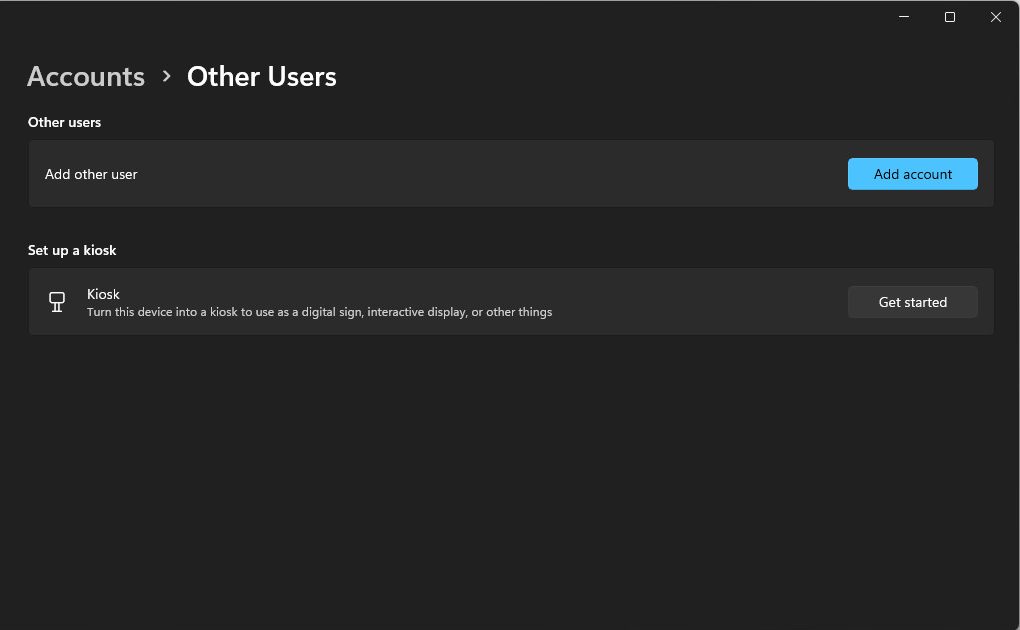Click blank space right of the page title
Image resolution: width=1020 pixels, height=630 pixels.
(650, 77)
